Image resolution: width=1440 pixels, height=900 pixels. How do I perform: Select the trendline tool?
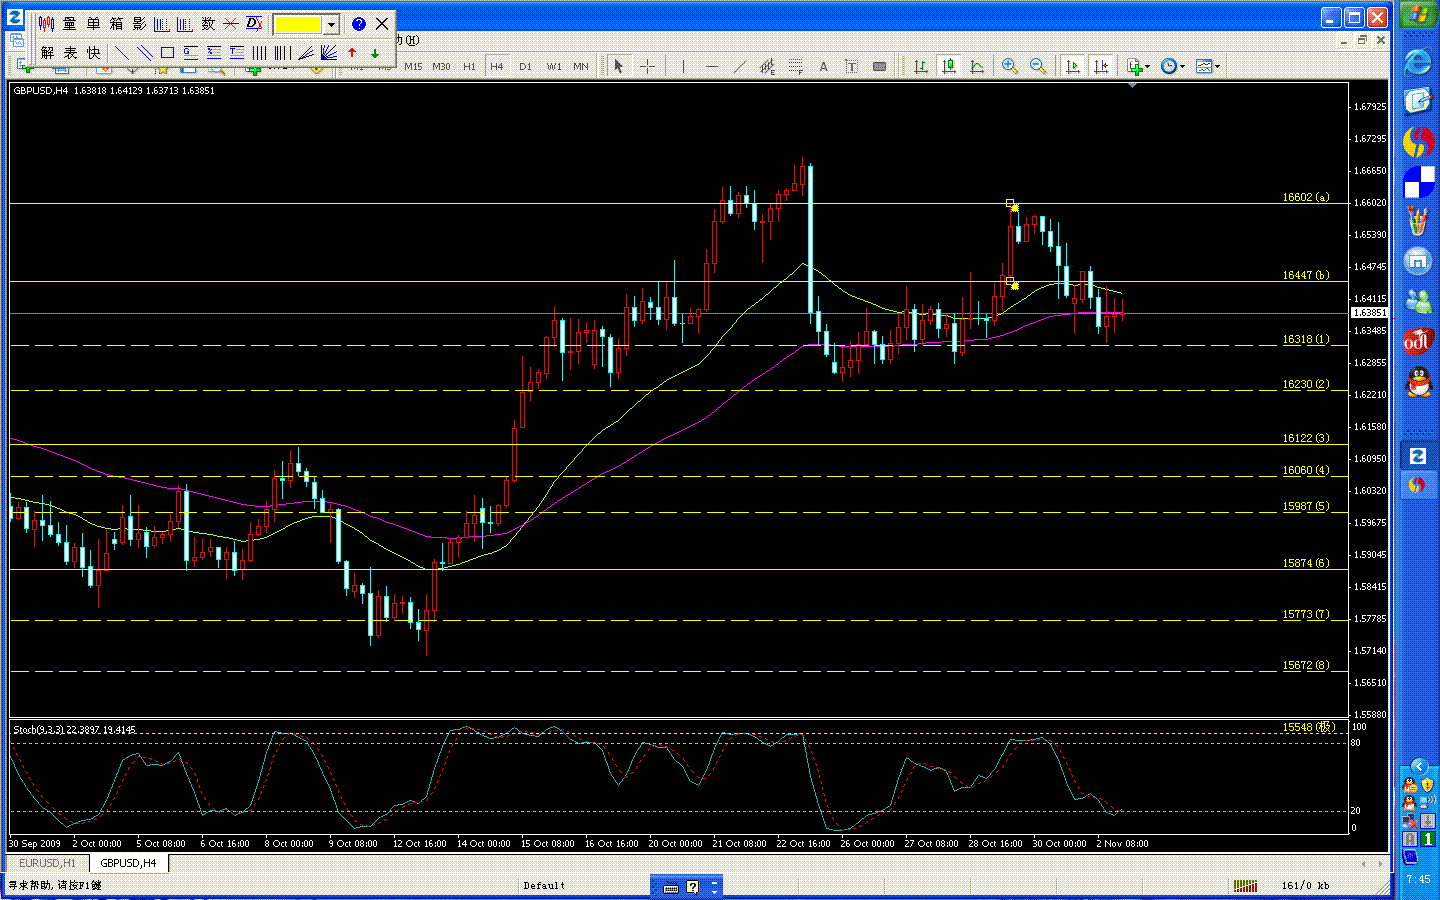tap(739, 67)
